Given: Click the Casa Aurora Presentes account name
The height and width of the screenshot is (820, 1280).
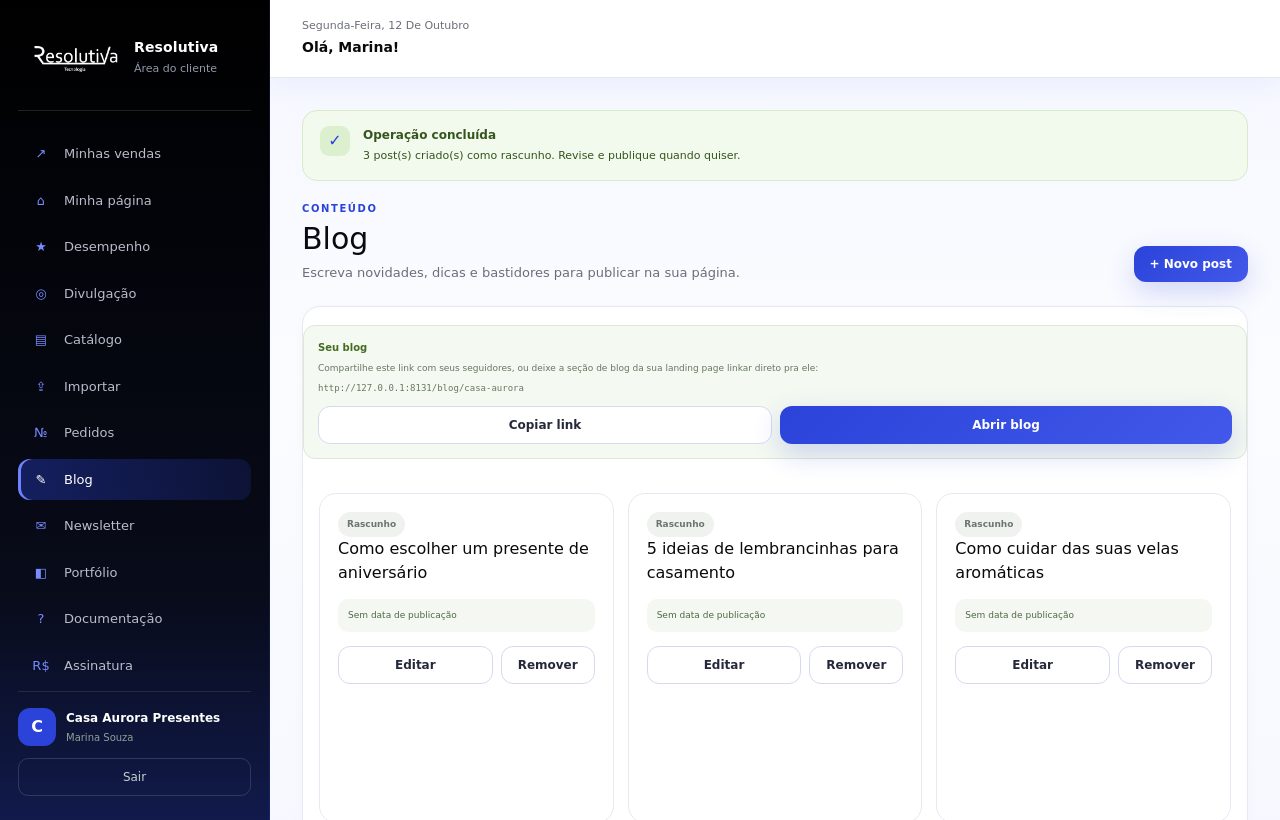Looking at the screenshot, I should point(143,718).
